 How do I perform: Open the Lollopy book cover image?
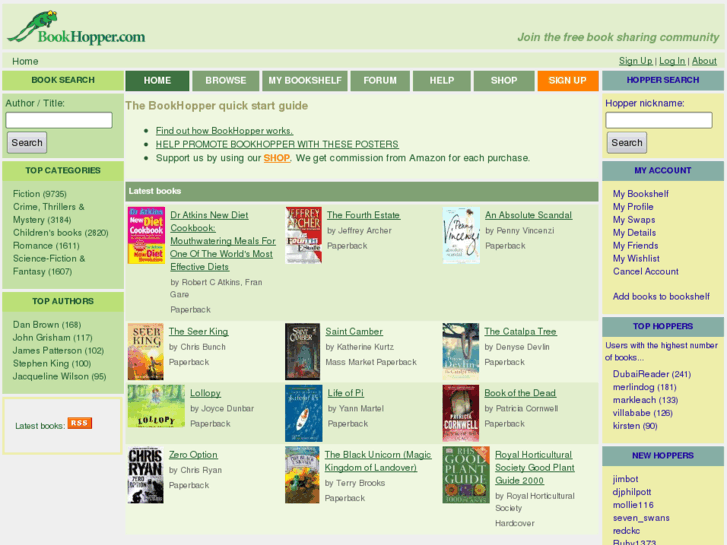(x=156, y=406)
